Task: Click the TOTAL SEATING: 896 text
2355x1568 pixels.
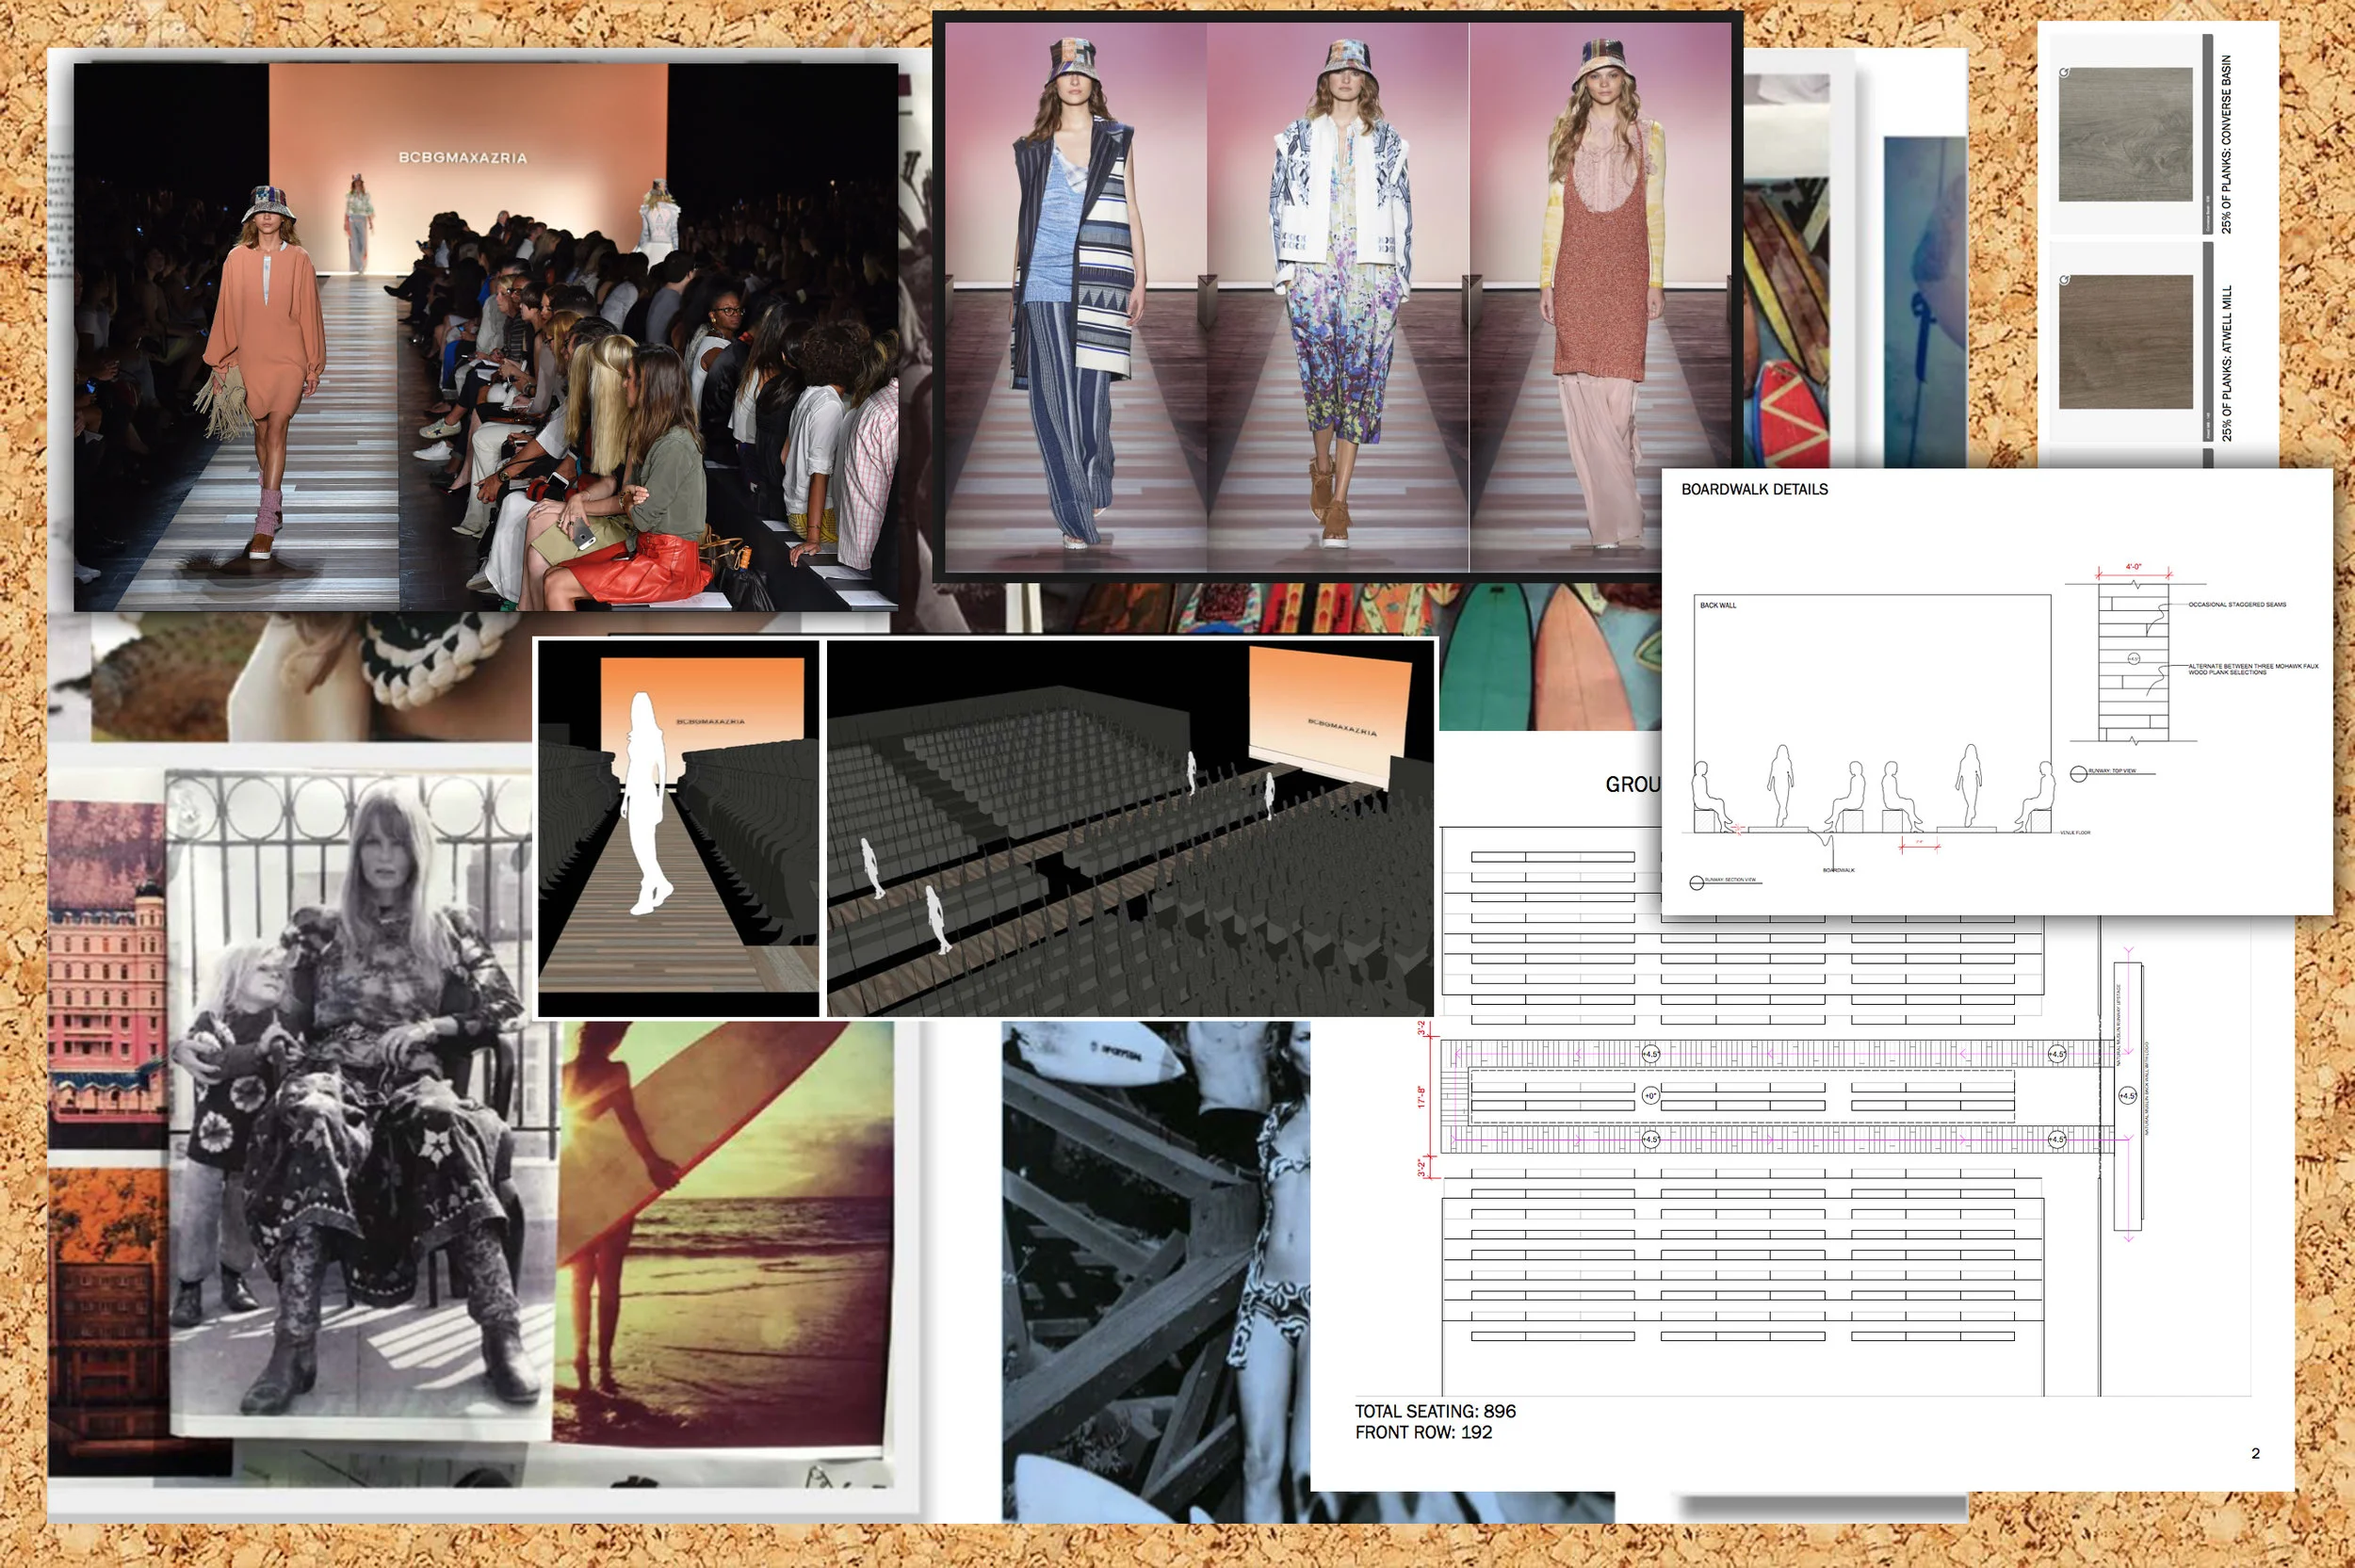Action: point(1434,1411)
